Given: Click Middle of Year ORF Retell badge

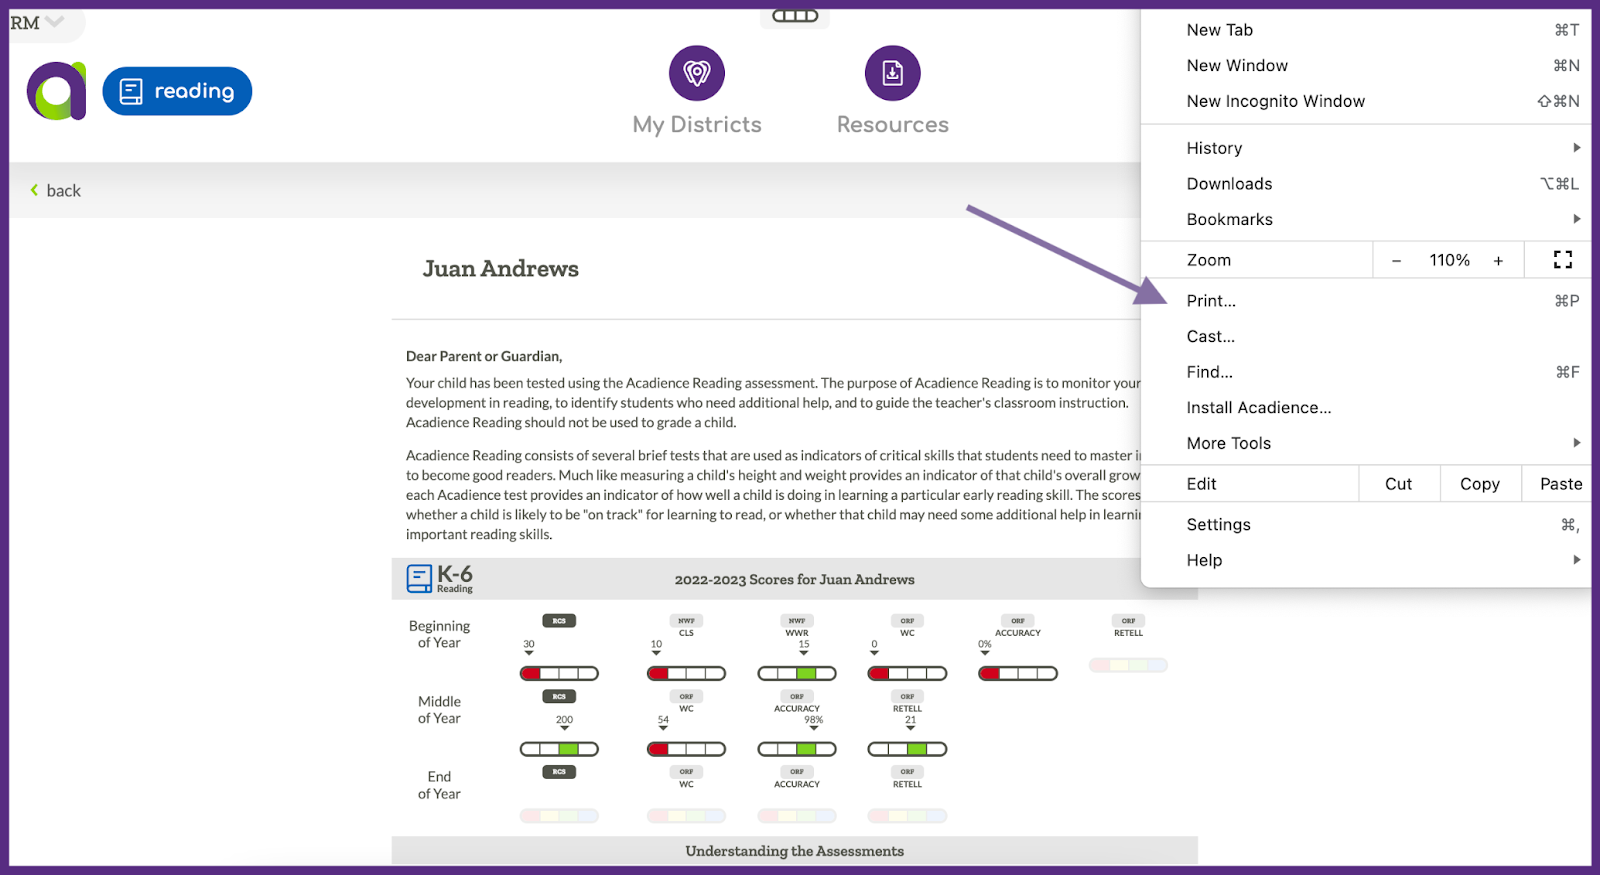Looking at the screenshot, I should (907, 697).
